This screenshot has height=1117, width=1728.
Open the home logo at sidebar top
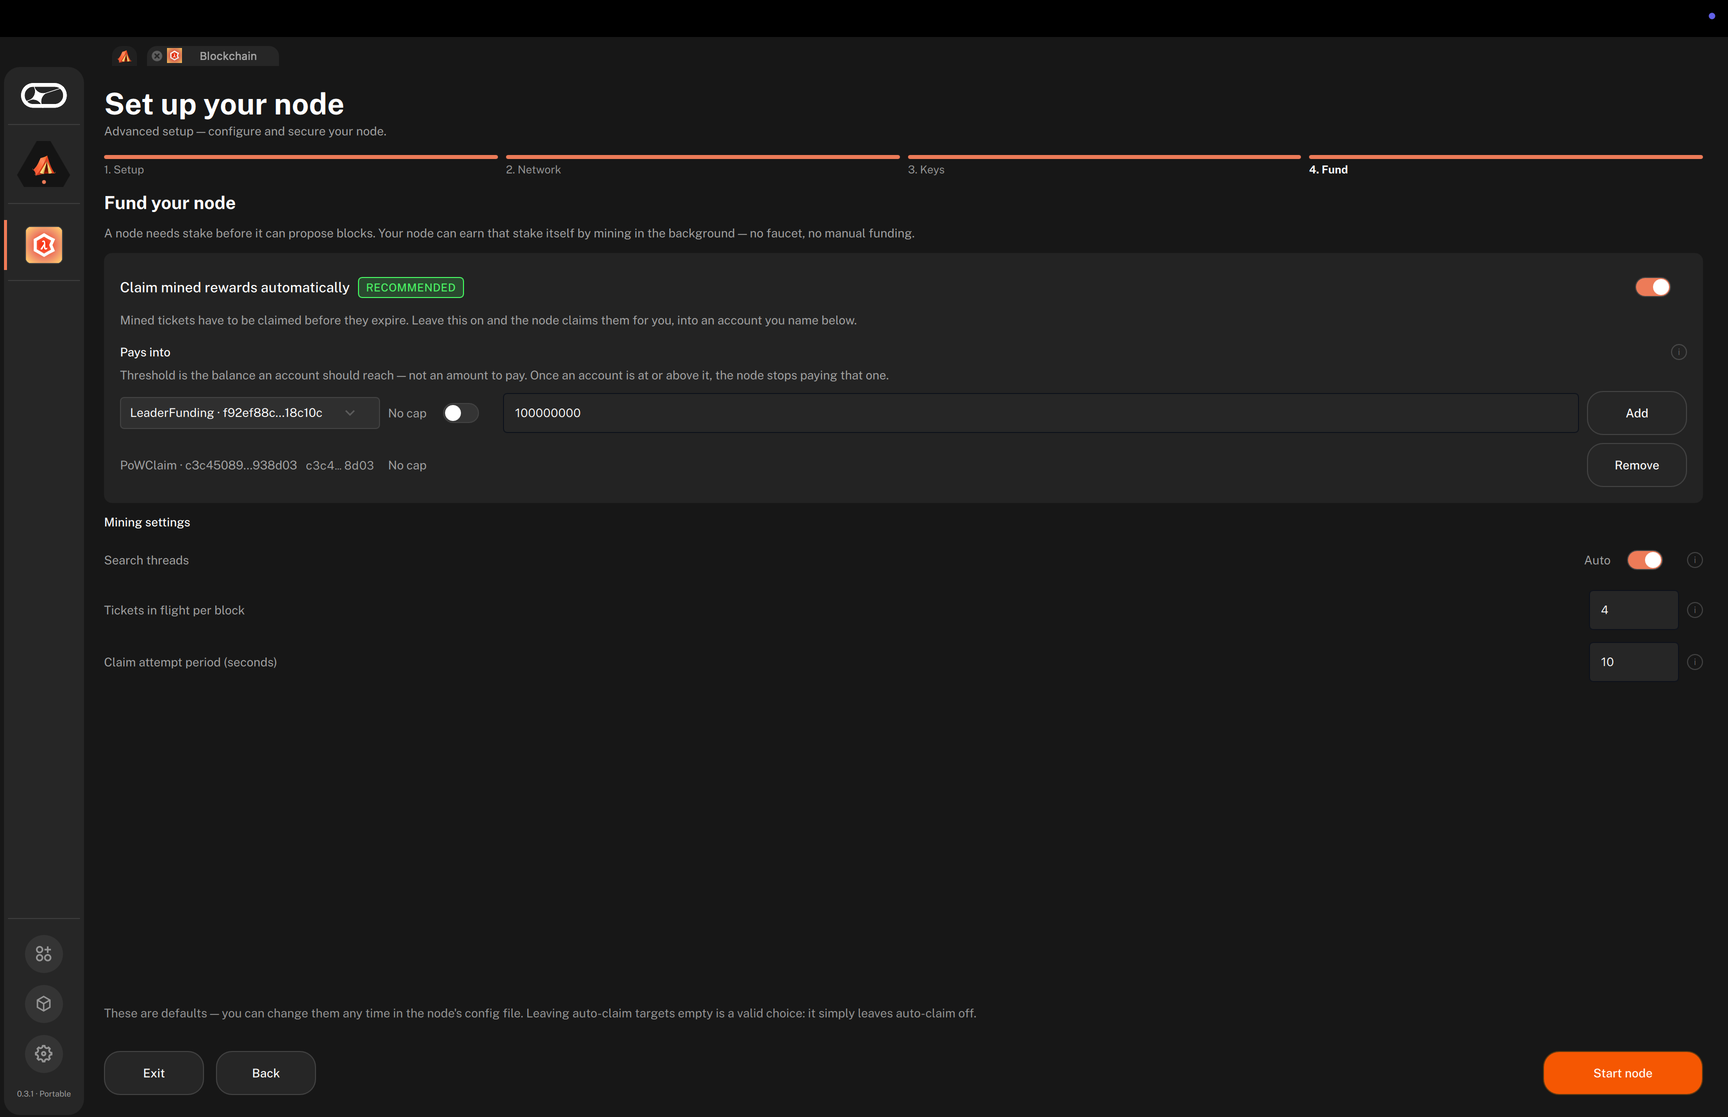[x=44, y=95]
